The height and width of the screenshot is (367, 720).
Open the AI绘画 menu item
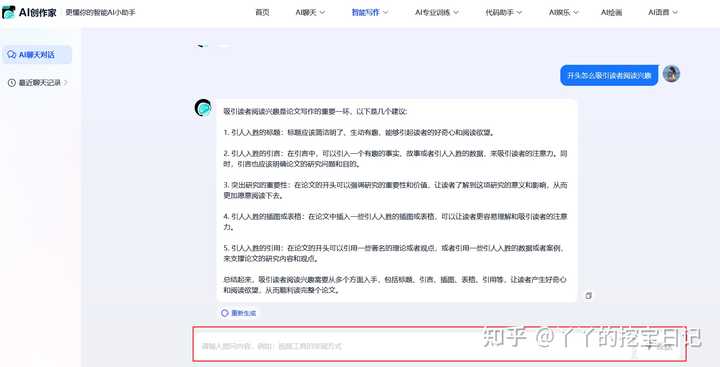611,12
